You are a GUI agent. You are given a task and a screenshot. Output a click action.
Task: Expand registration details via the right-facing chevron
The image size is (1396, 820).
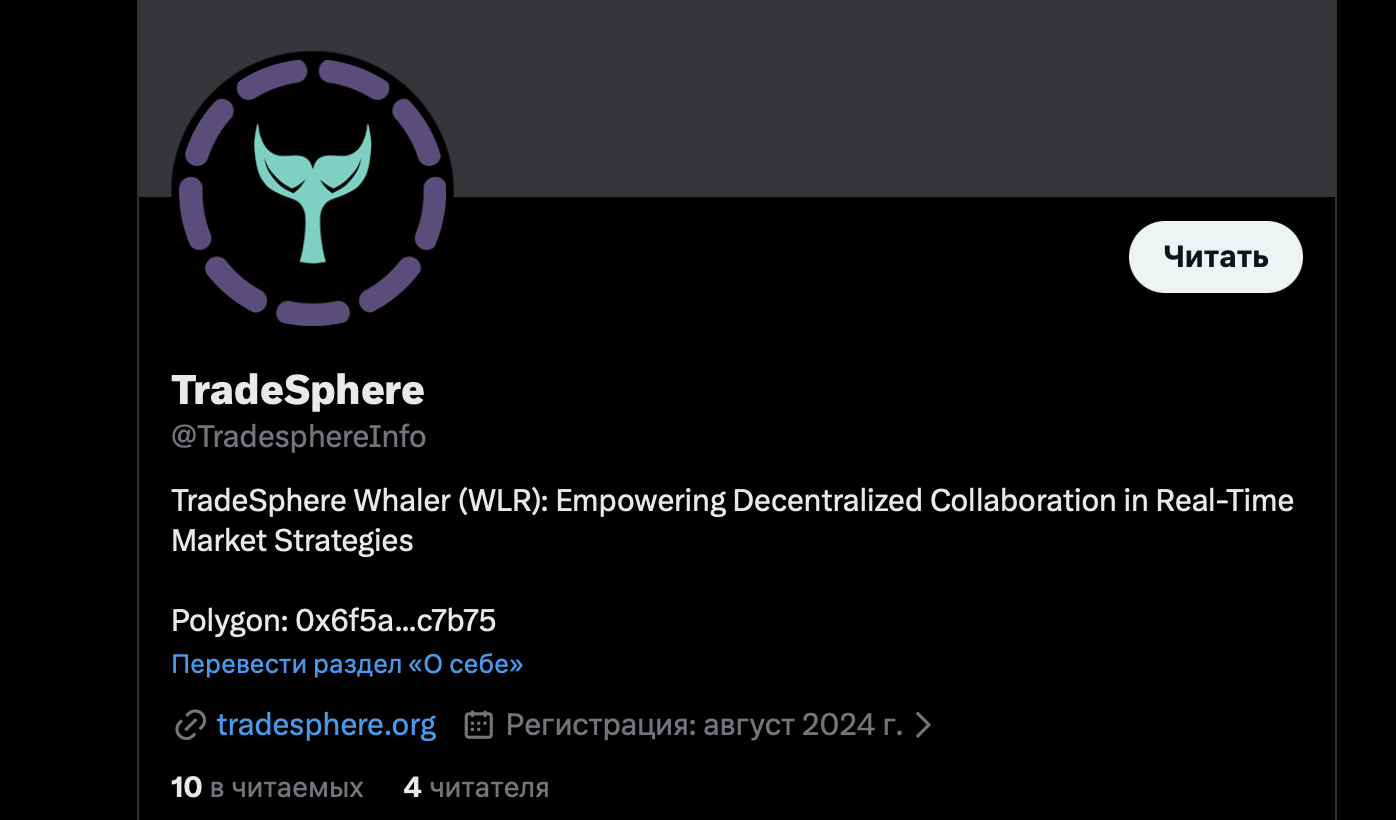coord(923,724)
